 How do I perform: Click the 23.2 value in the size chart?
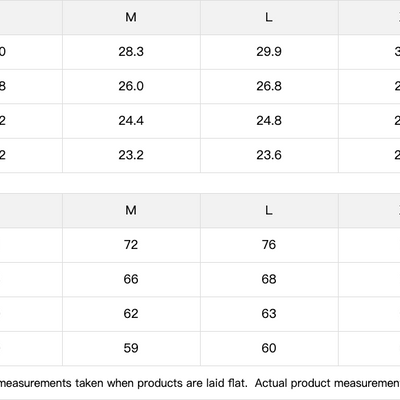pyautogui.click(x=131, y=155)
